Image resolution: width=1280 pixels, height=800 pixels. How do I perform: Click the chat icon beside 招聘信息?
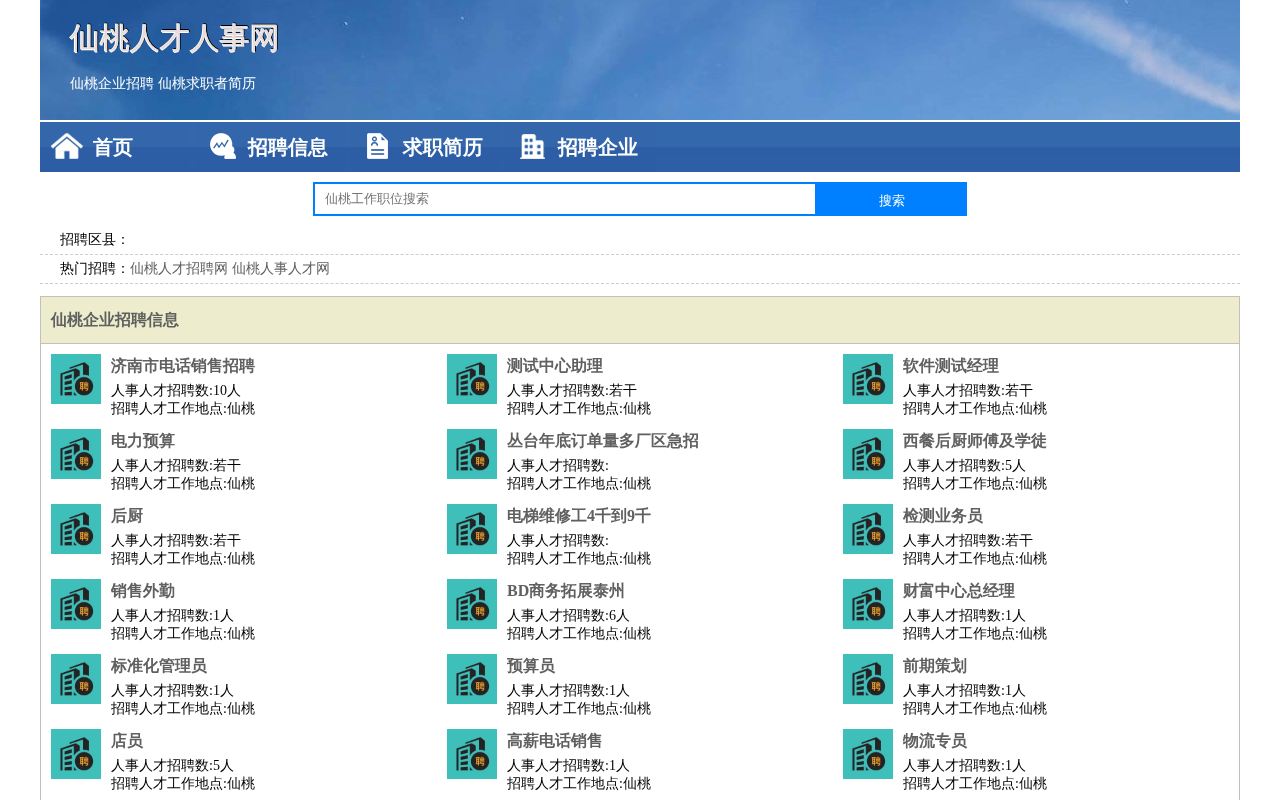(x=222, y=147)
